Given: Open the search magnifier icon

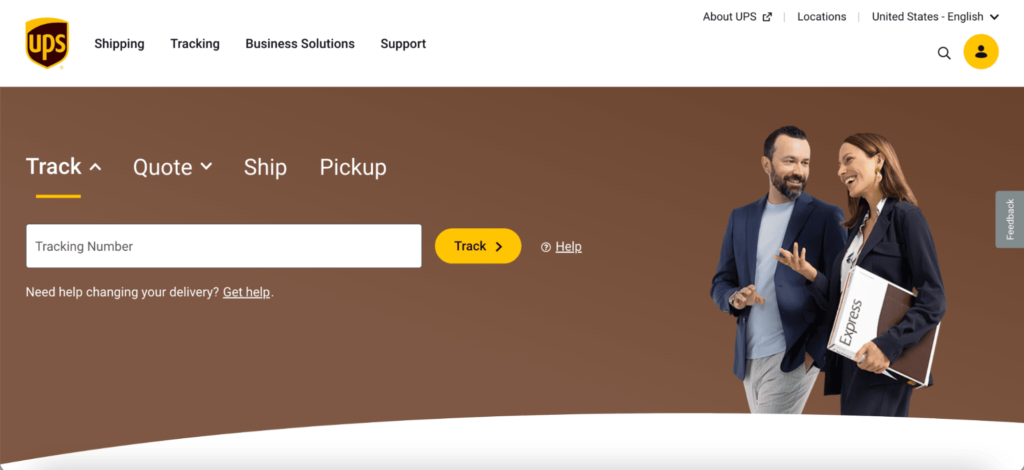Looking at the screenshot, I should 944,53.
